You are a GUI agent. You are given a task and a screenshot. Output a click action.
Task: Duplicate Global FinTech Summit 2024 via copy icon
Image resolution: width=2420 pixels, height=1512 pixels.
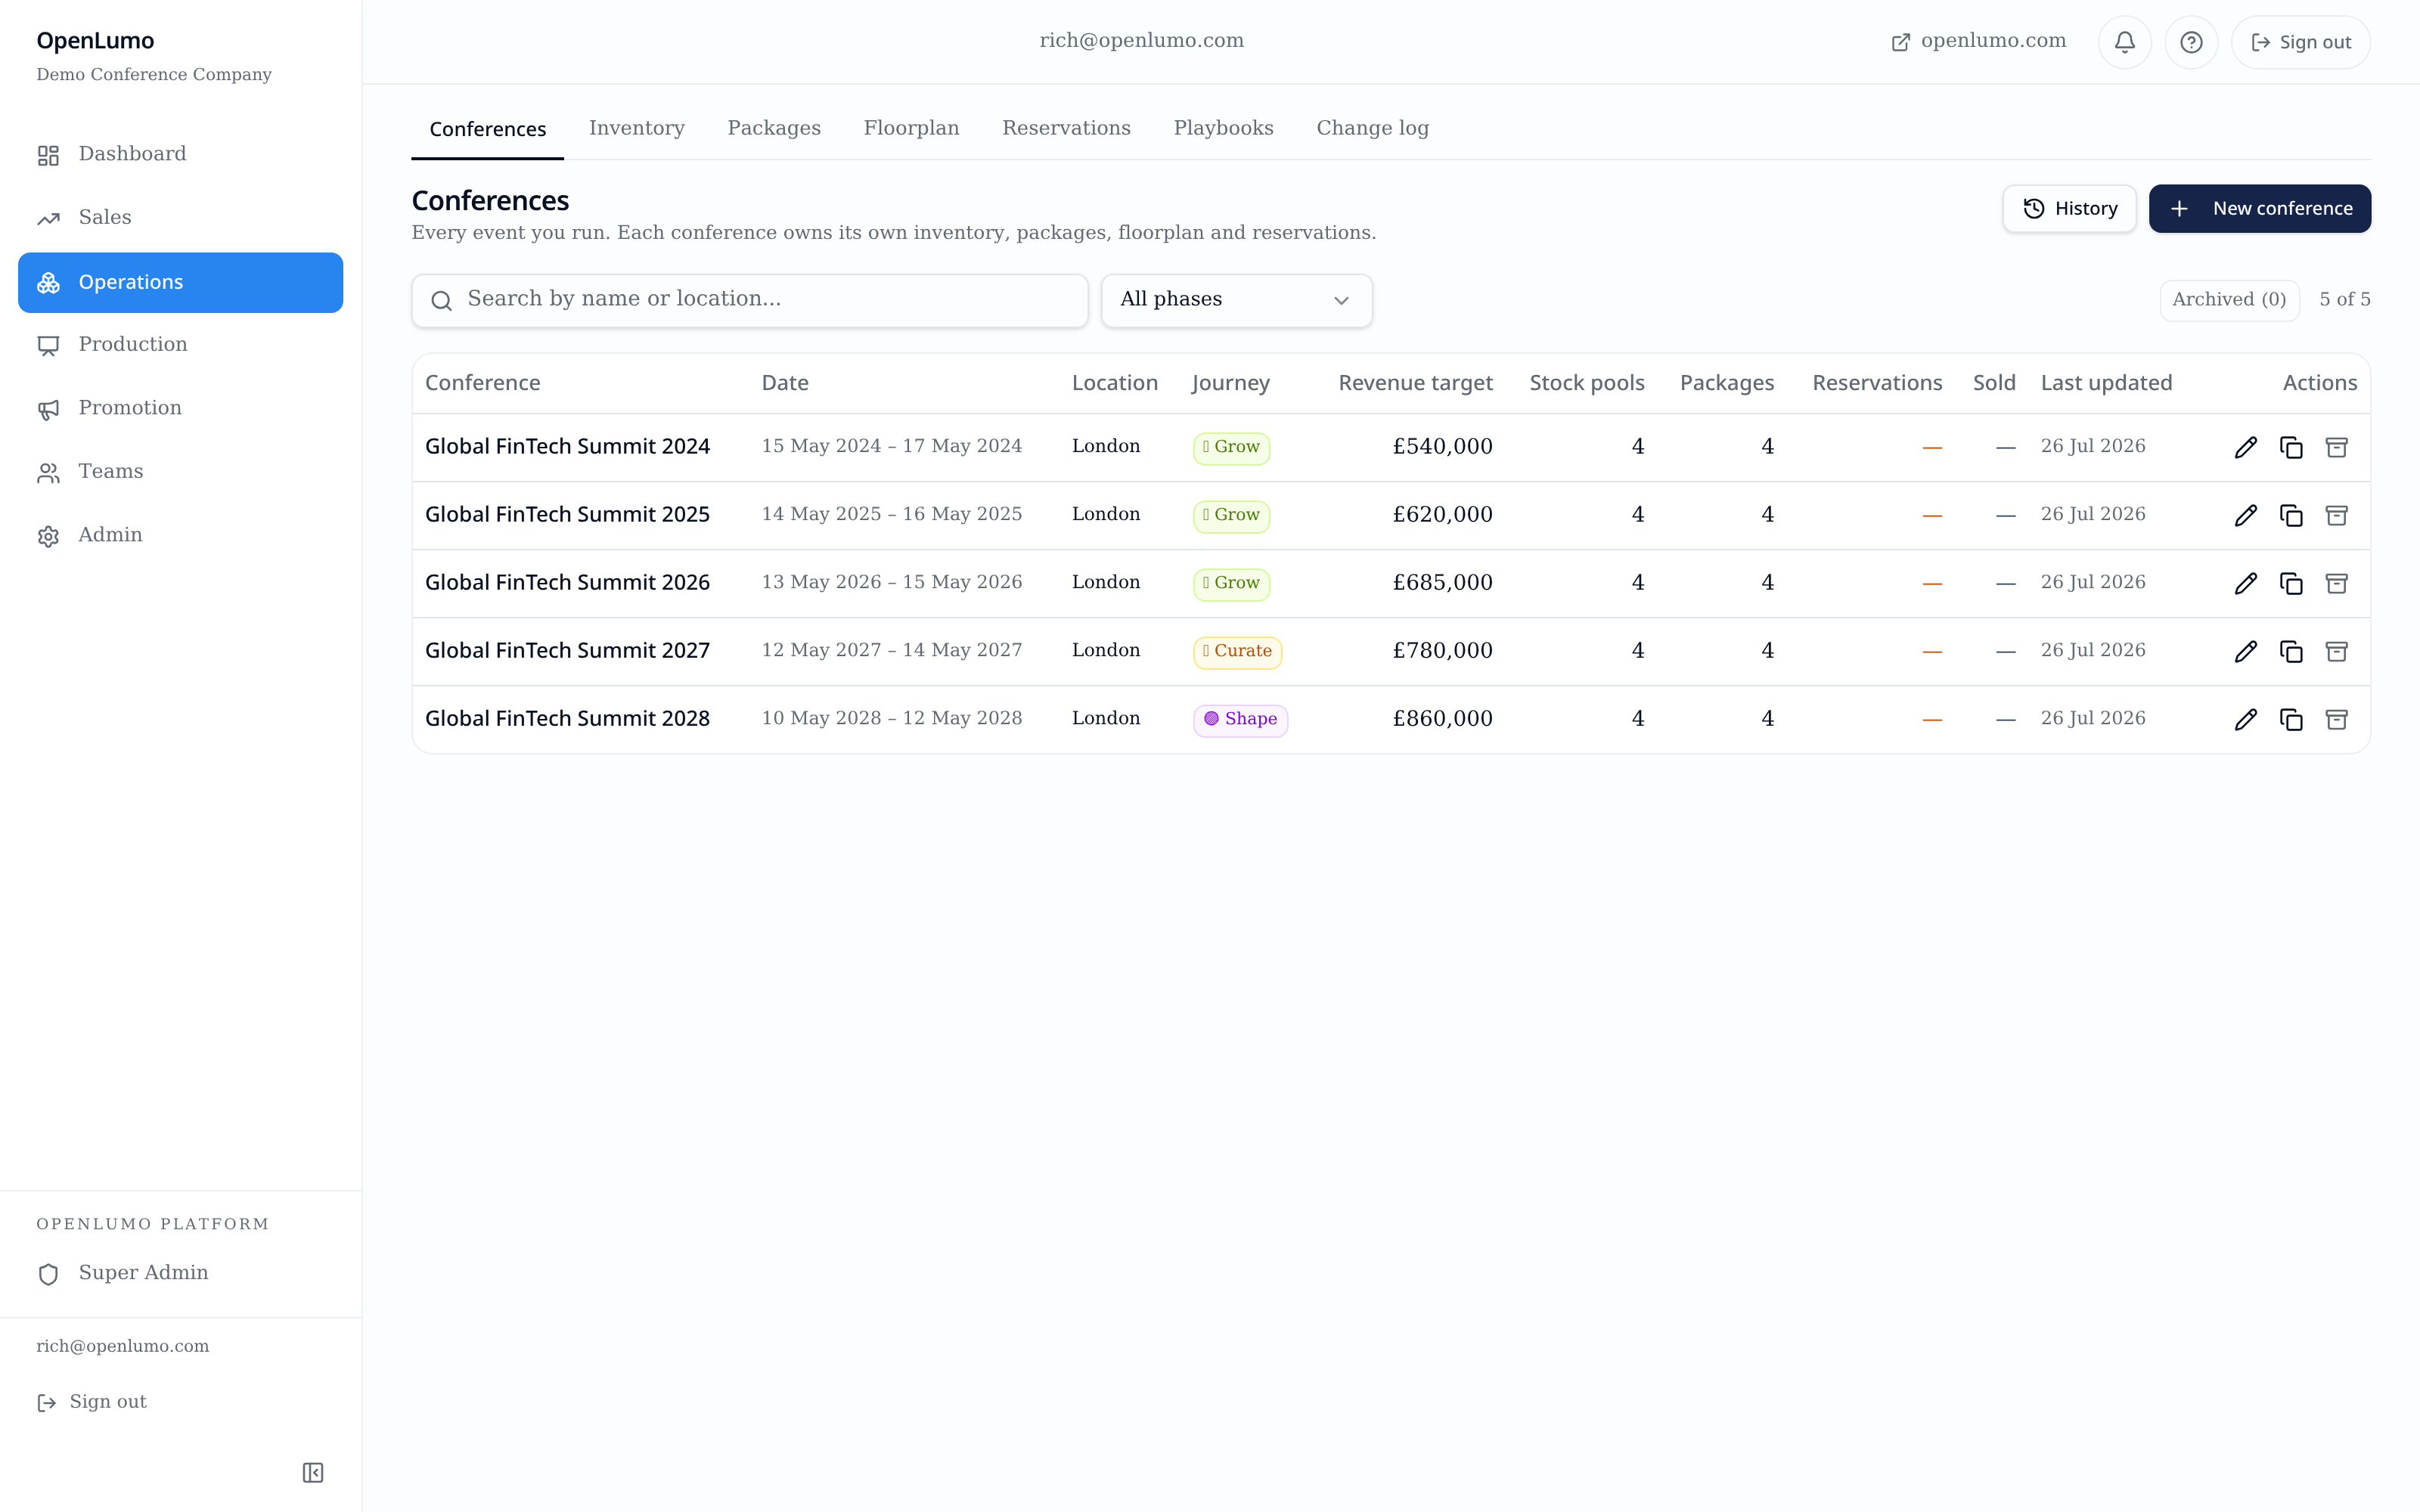pos(2291,447)
